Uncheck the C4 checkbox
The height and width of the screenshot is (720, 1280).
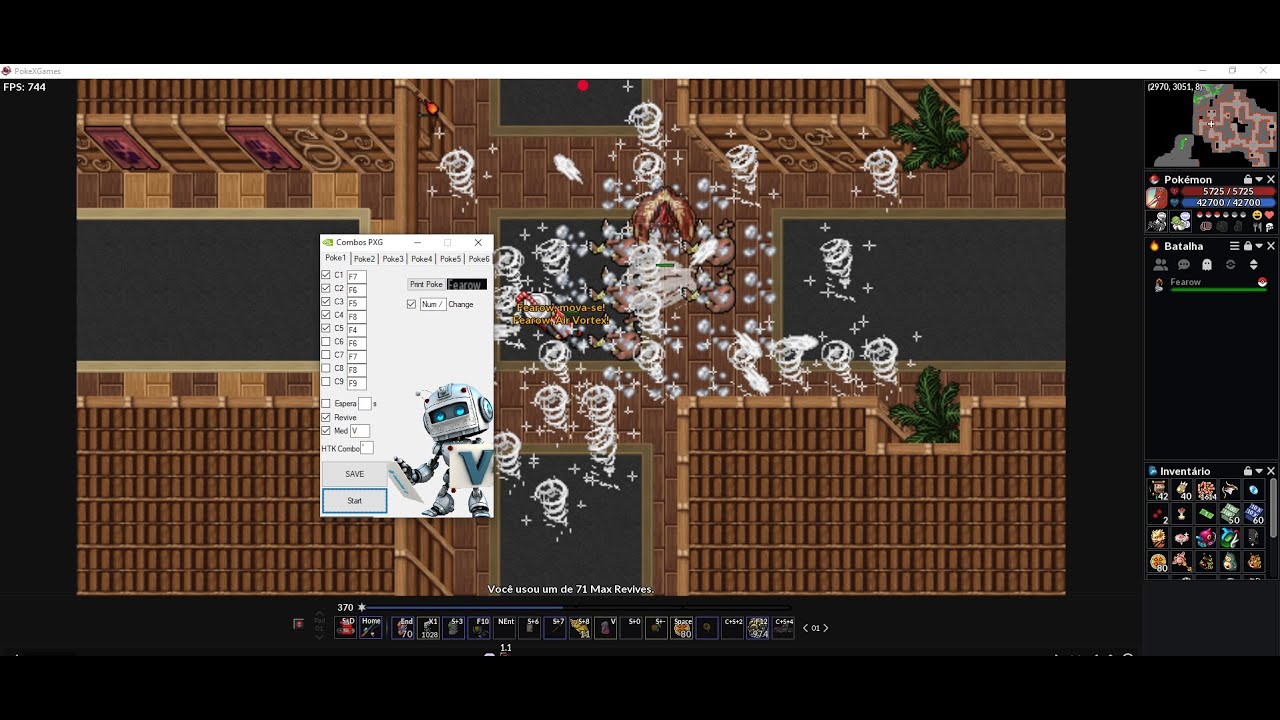pyautogui.click(x=326, y=315)
